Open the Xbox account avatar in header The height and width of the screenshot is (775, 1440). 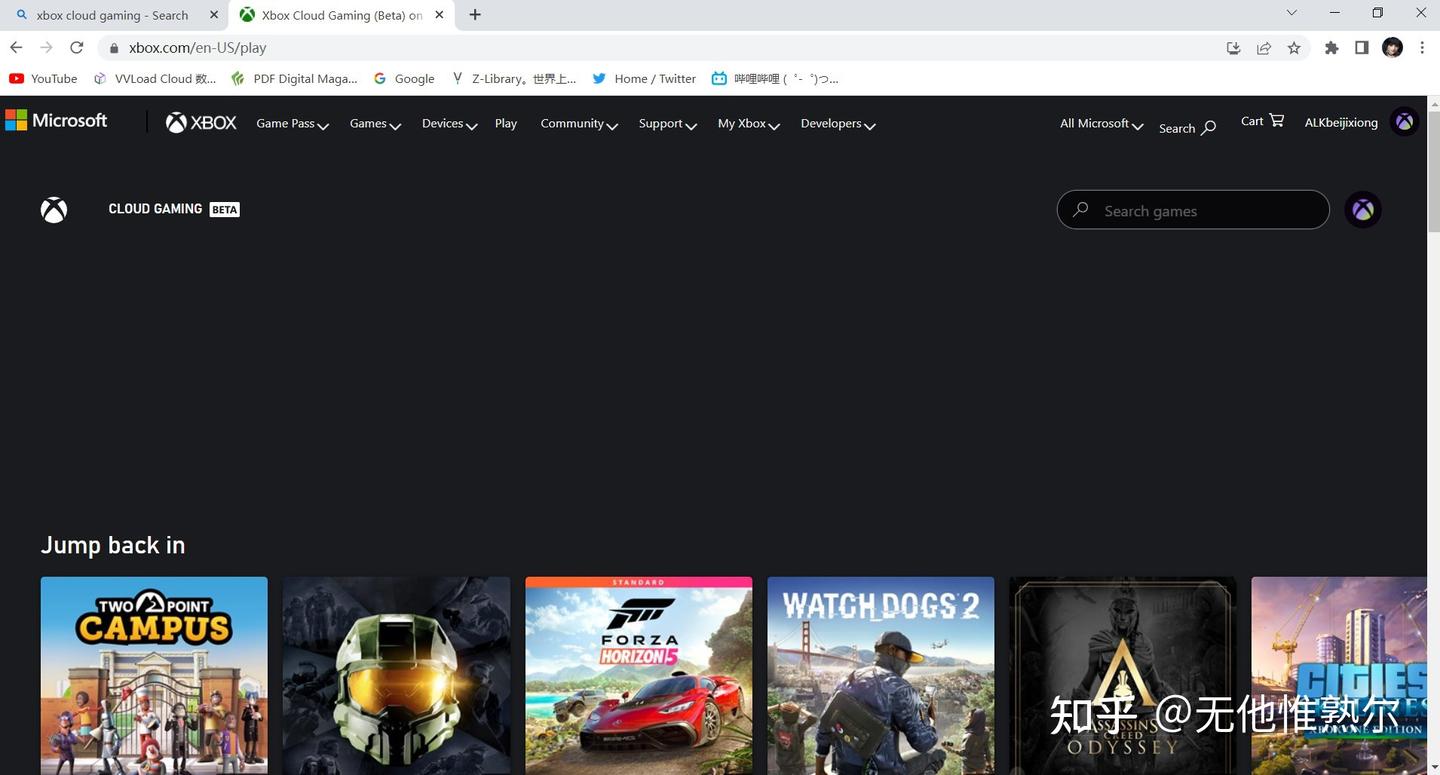(x=1405, y=122)
